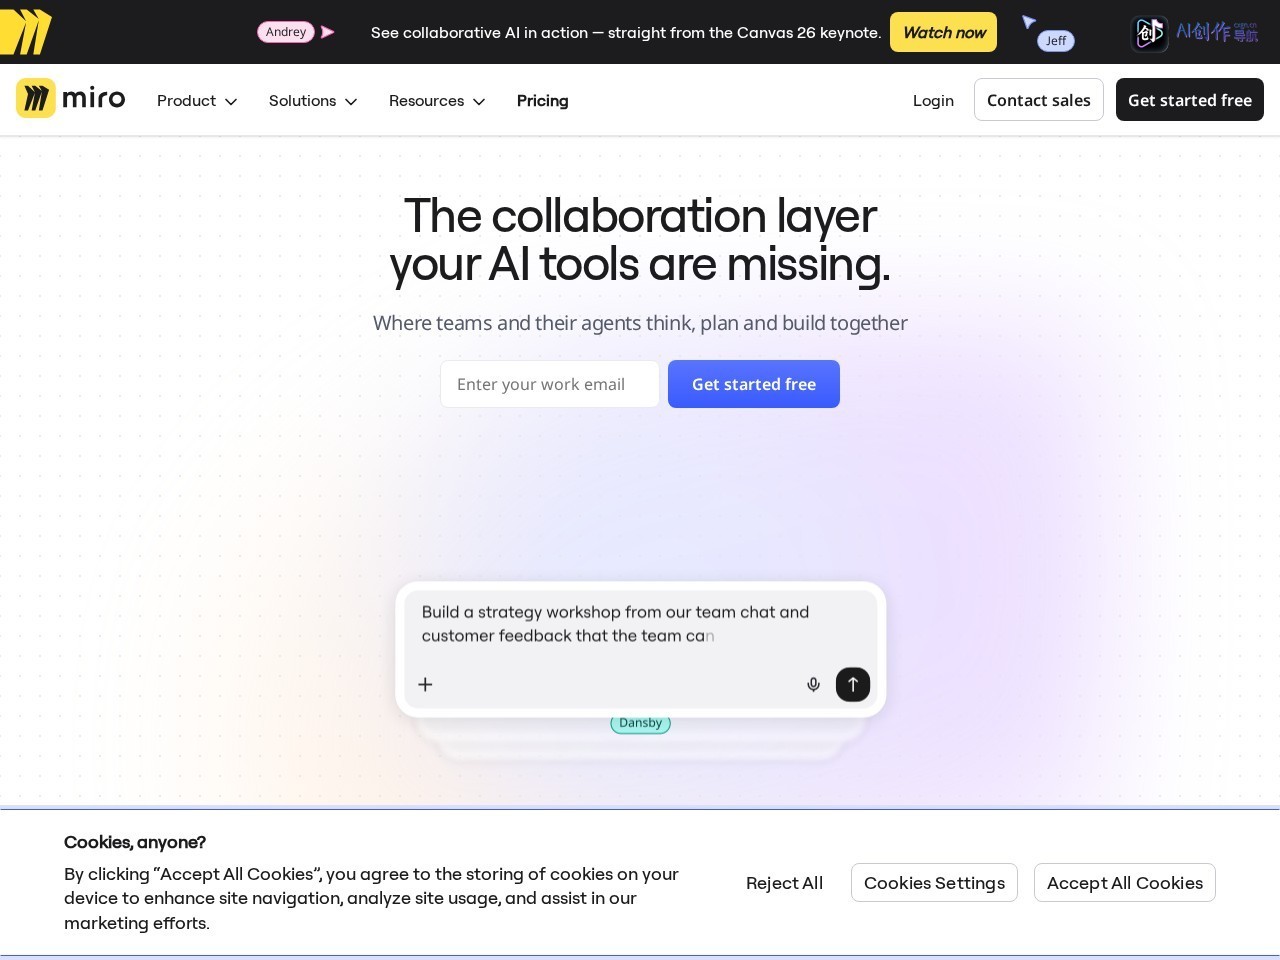Click the headline "The collaboration layer"
This screenshot has width=1280, height=960.
click(640, 216)
